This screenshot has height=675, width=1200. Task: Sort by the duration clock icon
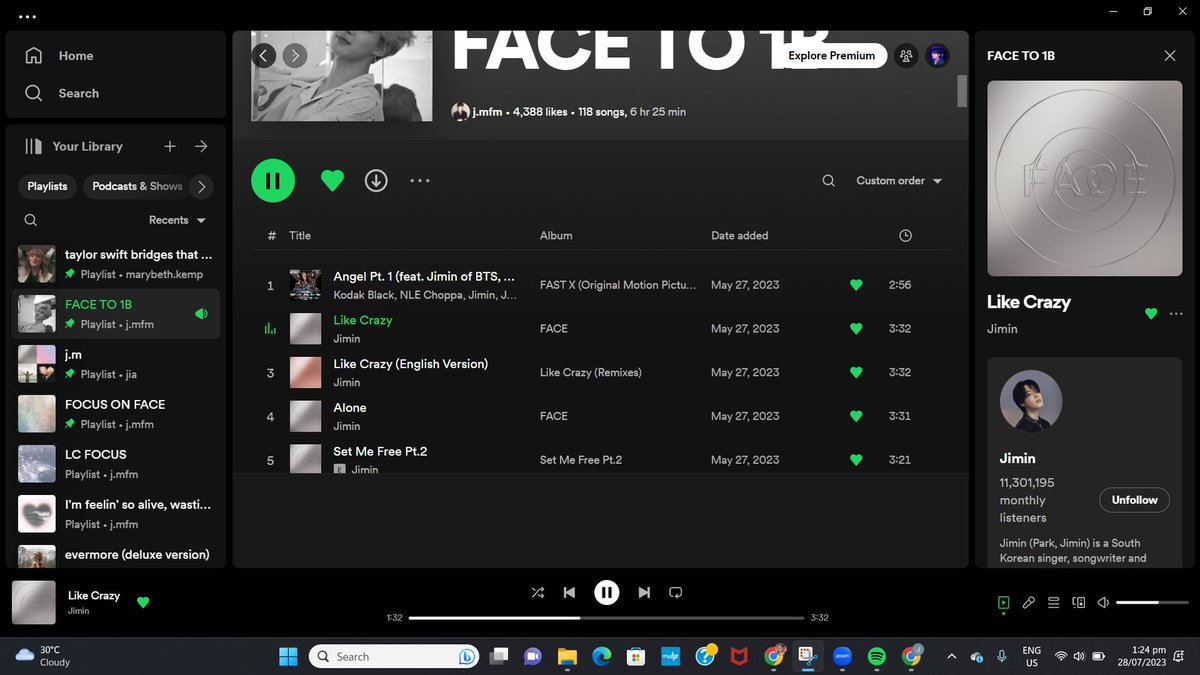point(905,236)
